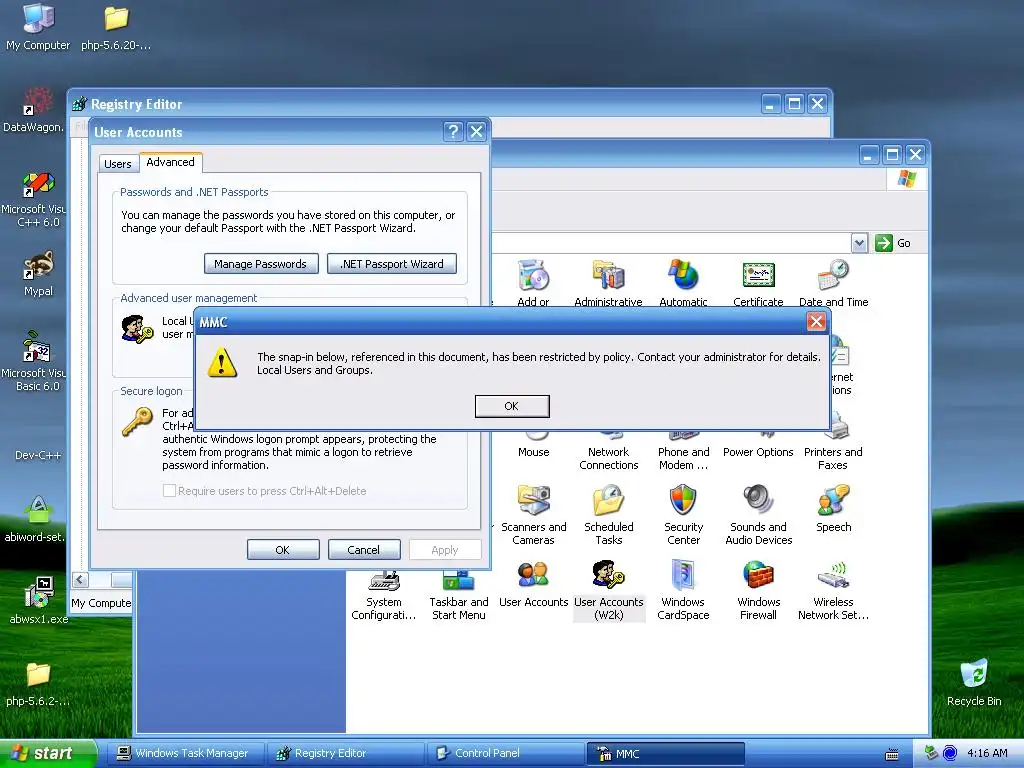This screenshot has height=768, width=1024.
Task: Click the blue circular tray icon
Action: point(950,753)
